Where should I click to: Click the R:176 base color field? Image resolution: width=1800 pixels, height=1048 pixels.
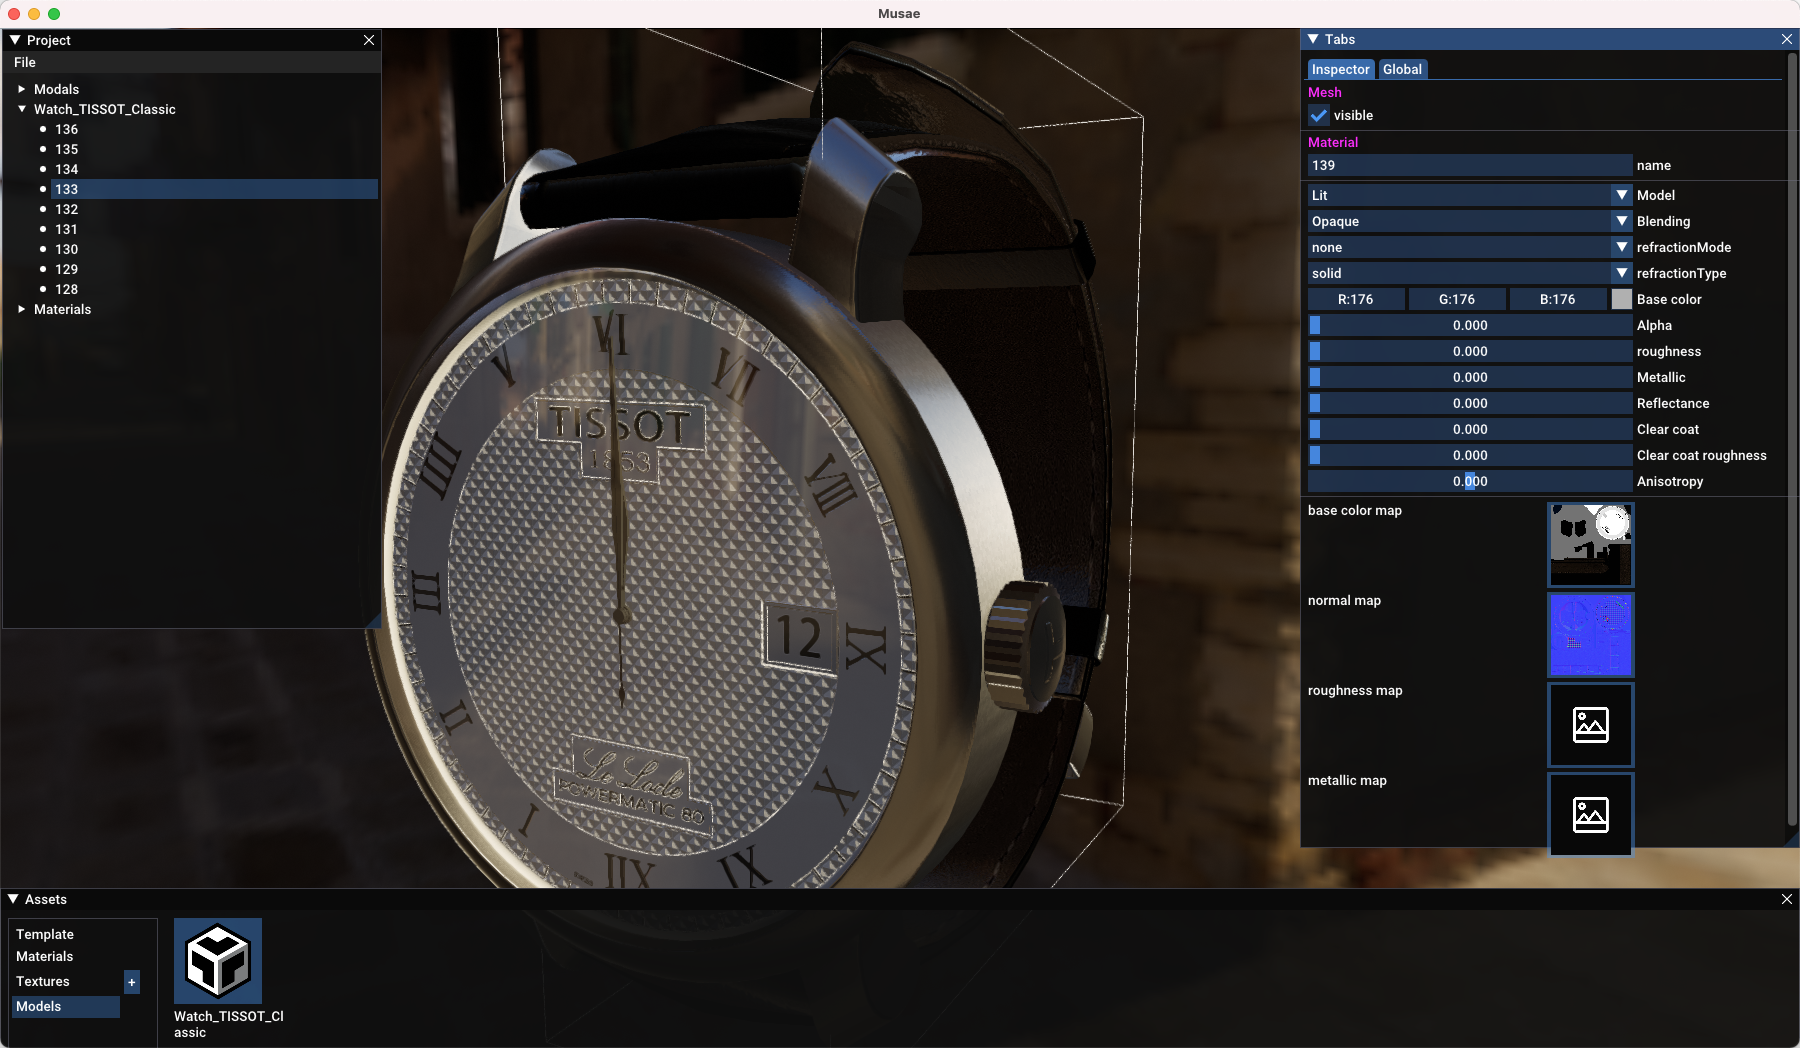click(1356, 299)
